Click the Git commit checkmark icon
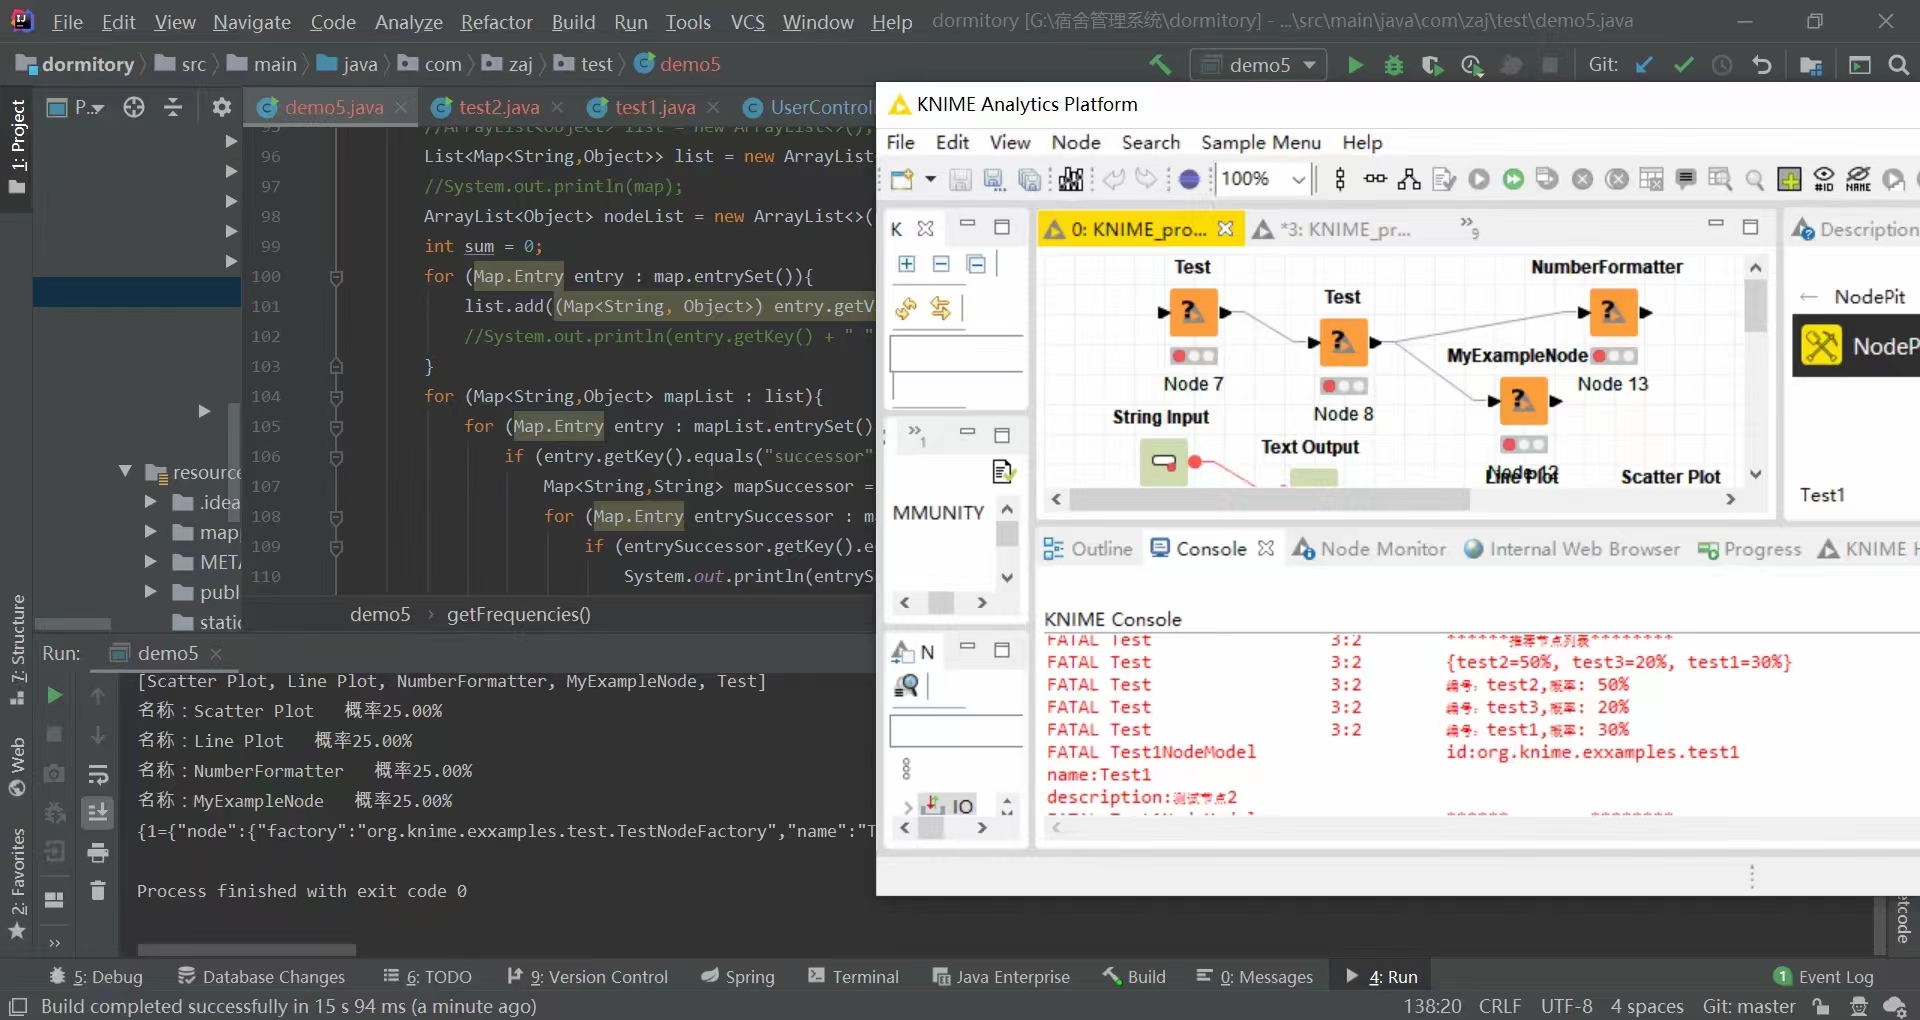Viewport: 1920px width, 1020px height. 1683,65
